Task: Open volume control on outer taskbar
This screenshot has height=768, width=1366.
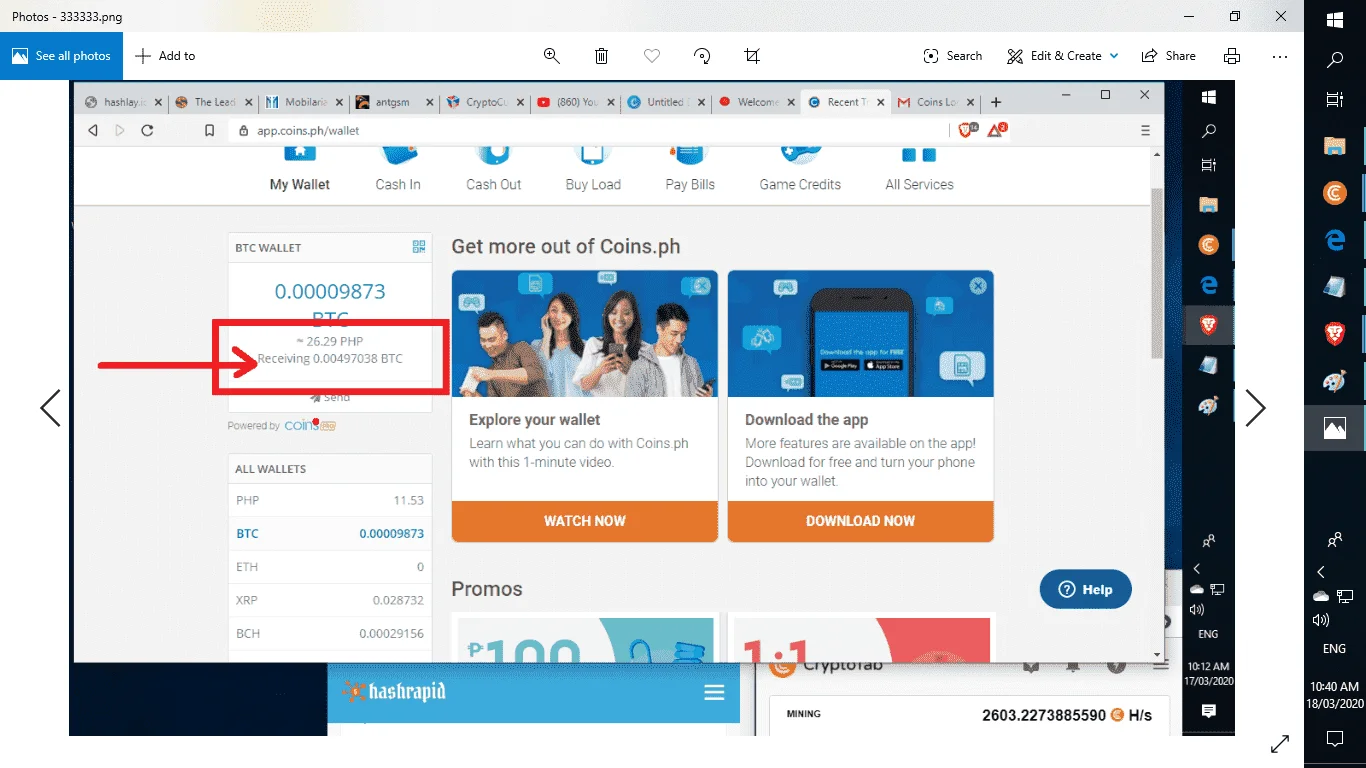Action: coord(1320,620)
